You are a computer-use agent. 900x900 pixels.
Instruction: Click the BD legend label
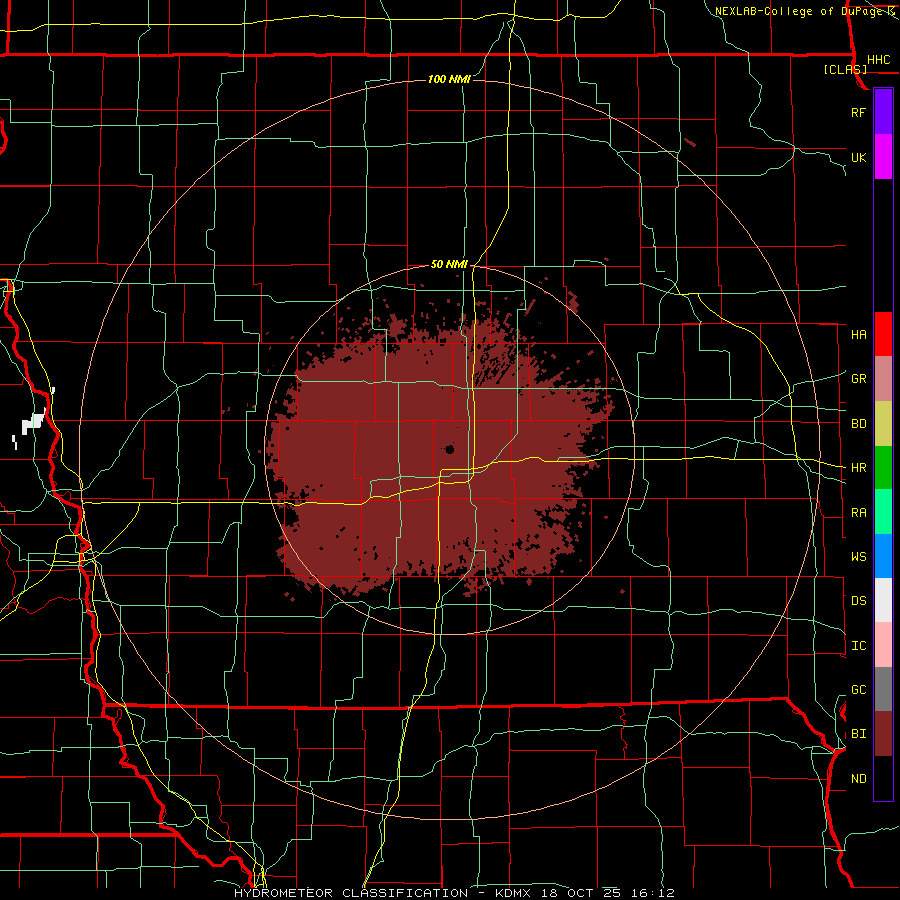pyautogui.click(x=859, y=424)
